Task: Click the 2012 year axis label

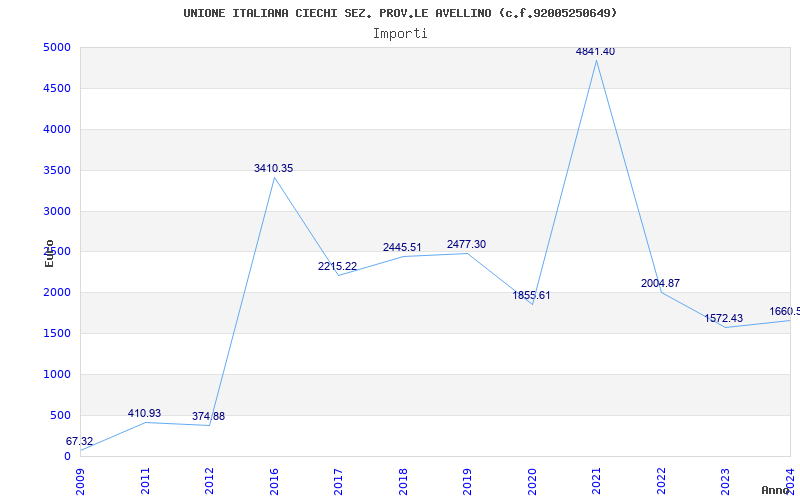Action: 210,481
